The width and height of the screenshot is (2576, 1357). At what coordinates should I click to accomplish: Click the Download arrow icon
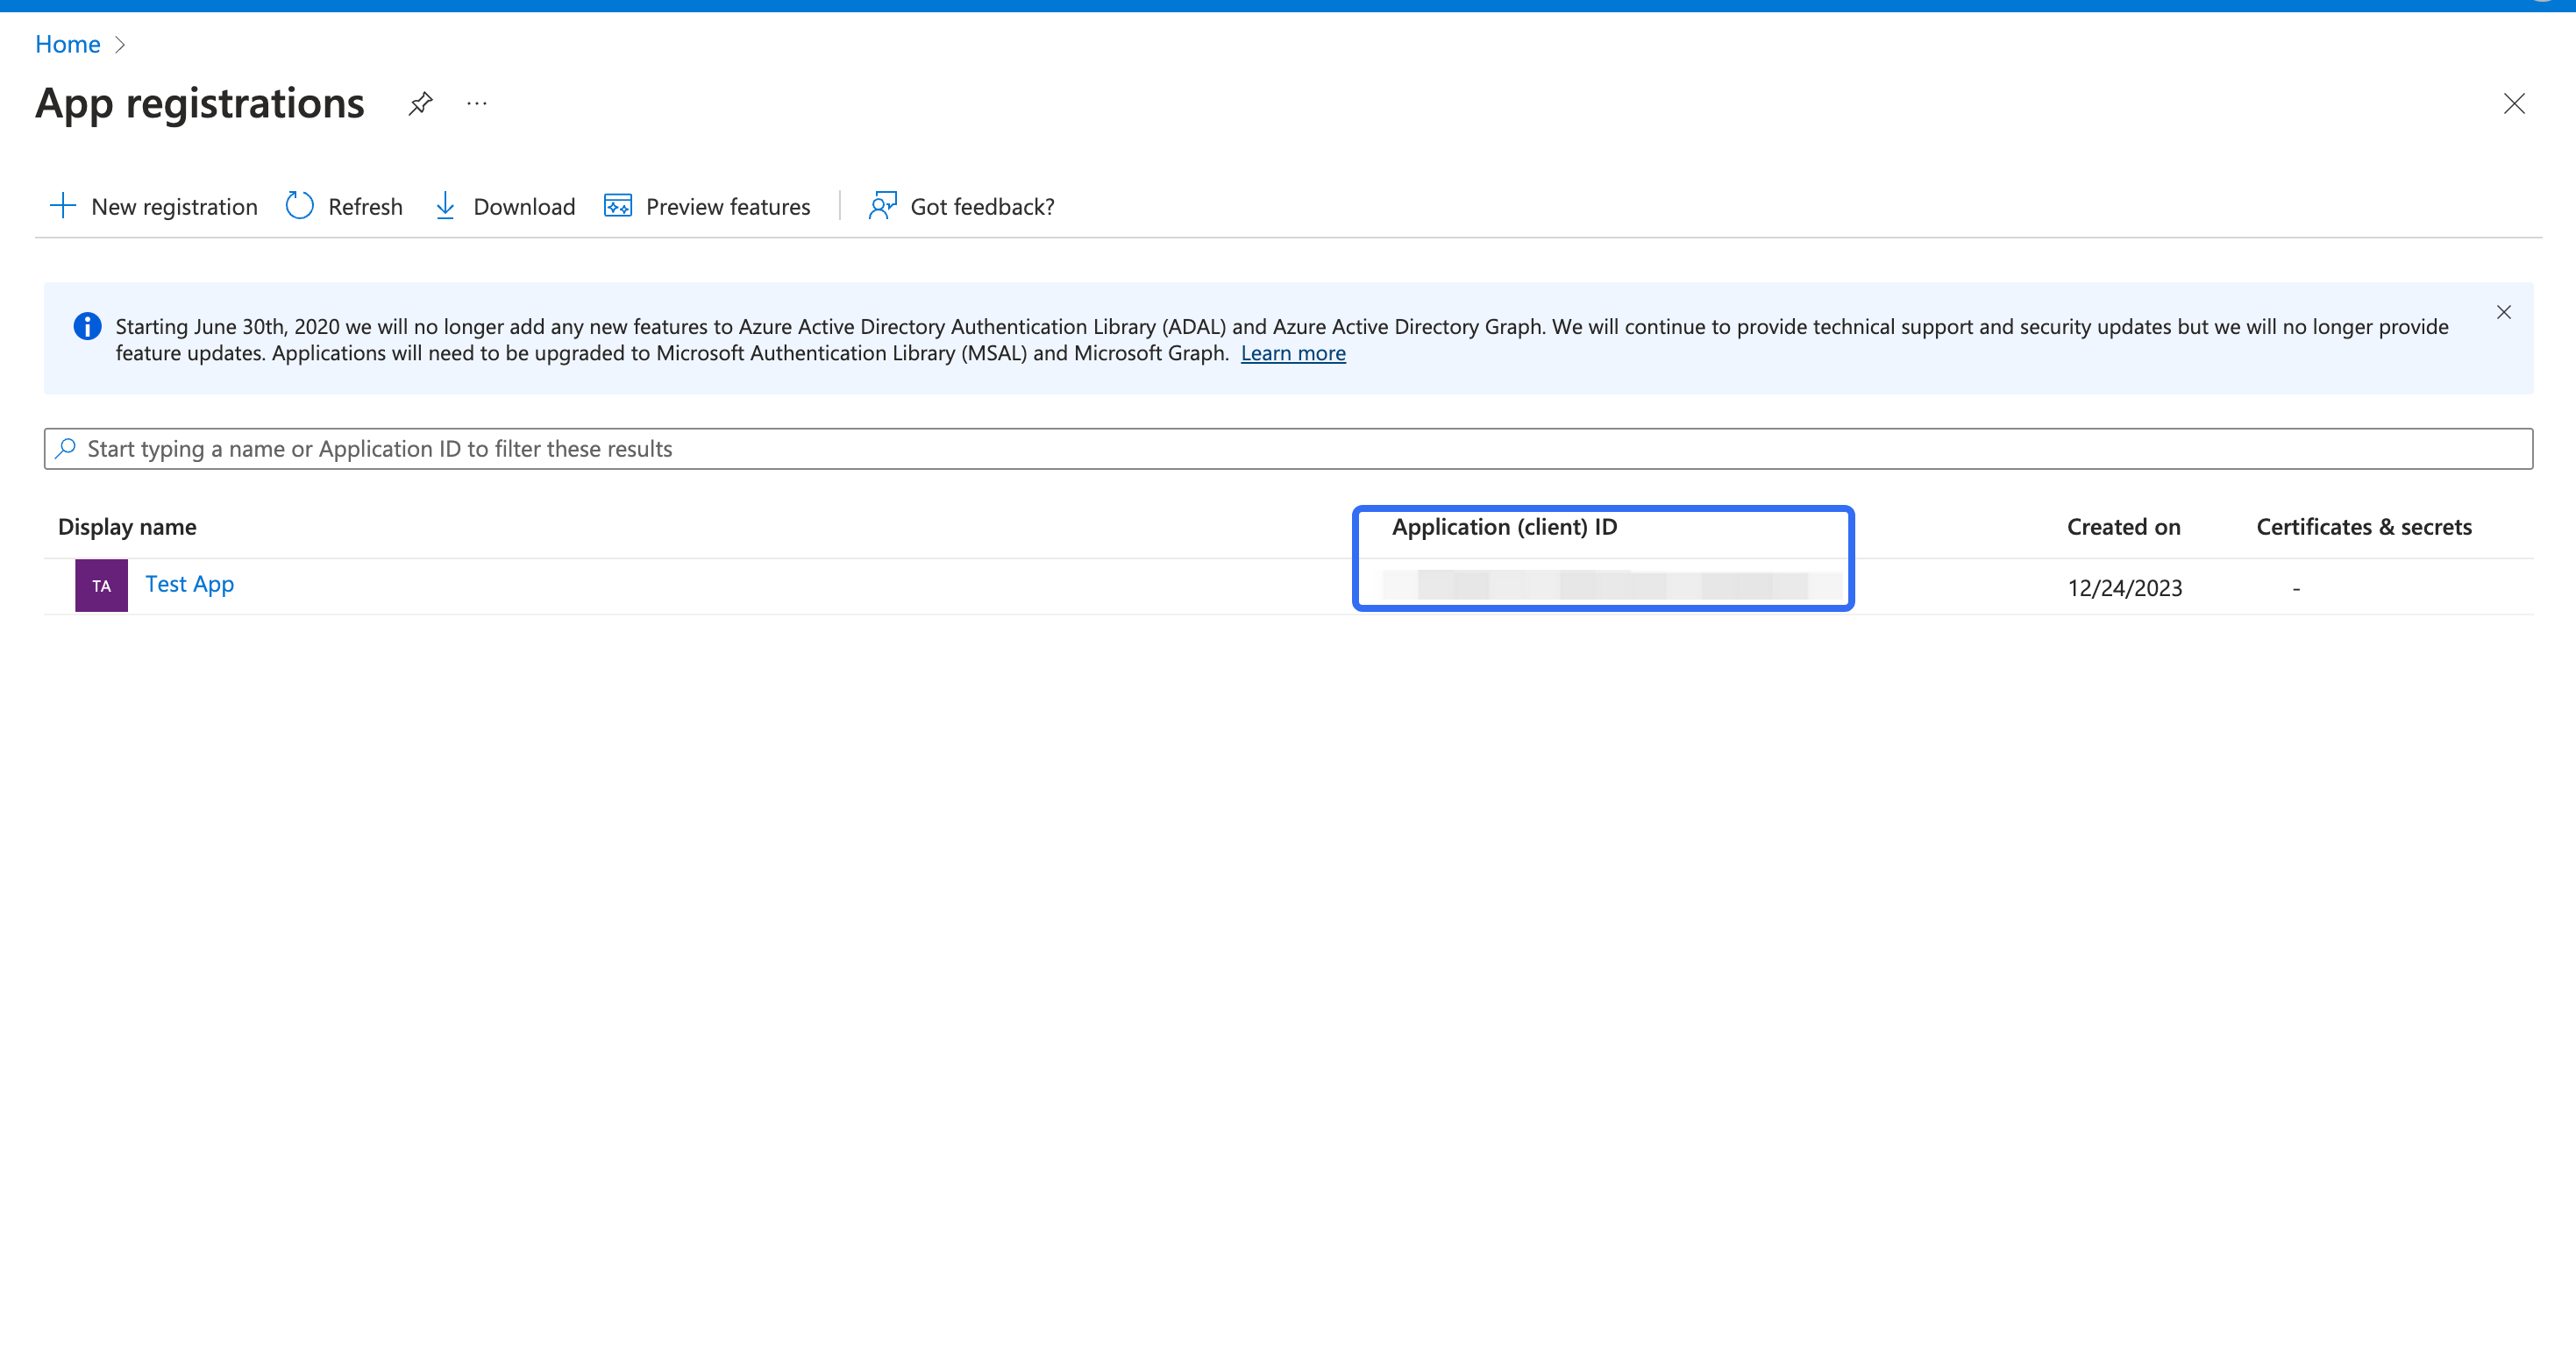[x=445, y=206]
